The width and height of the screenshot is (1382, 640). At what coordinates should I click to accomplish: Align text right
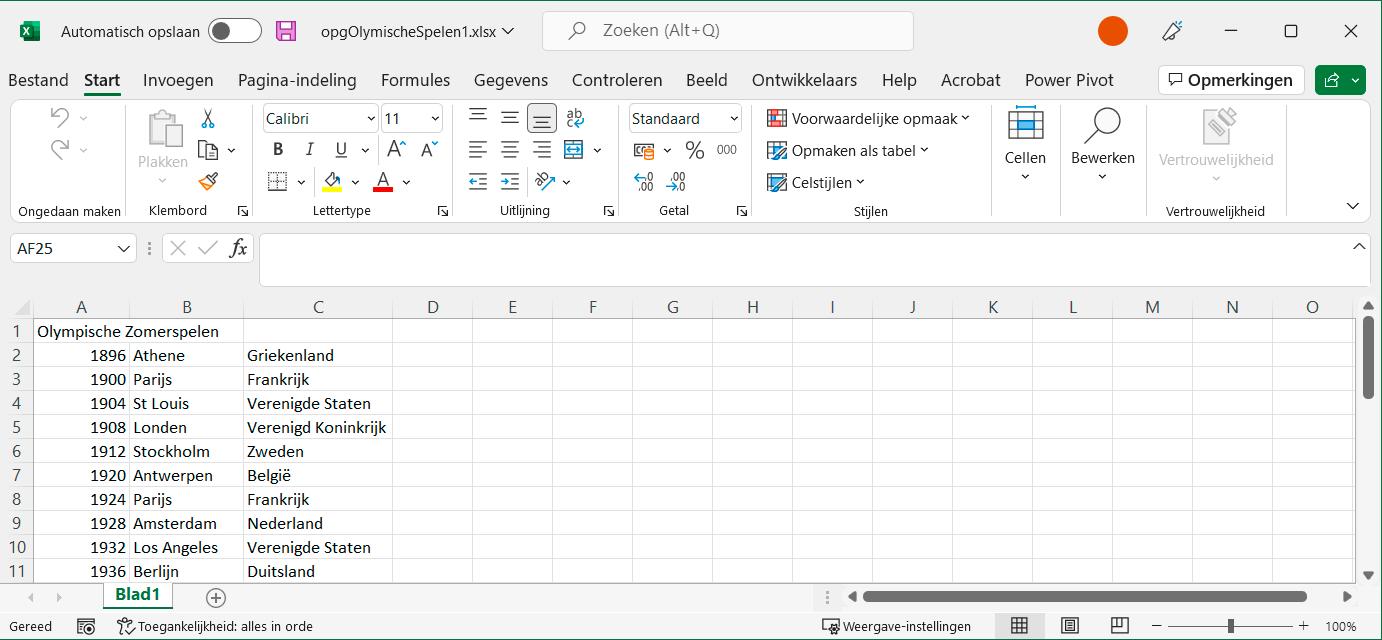tap(542, 150)
